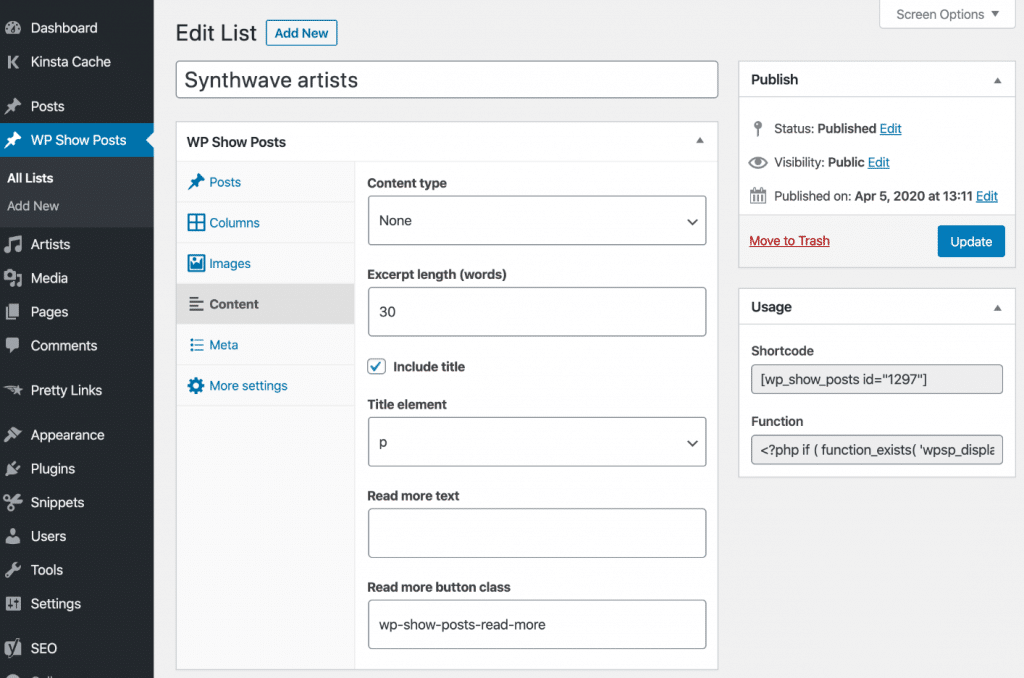The width and height of the screenshot is (1024, 678).
Task: Click the Dashboard gauge icon
Action: 13,28
